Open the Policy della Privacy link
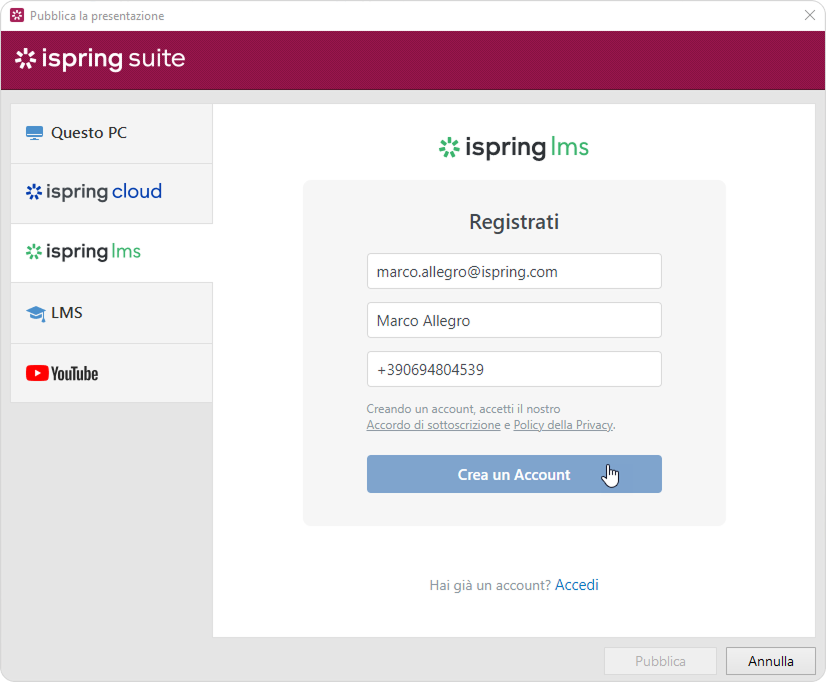The image size is (826, 682). (562, 425)
